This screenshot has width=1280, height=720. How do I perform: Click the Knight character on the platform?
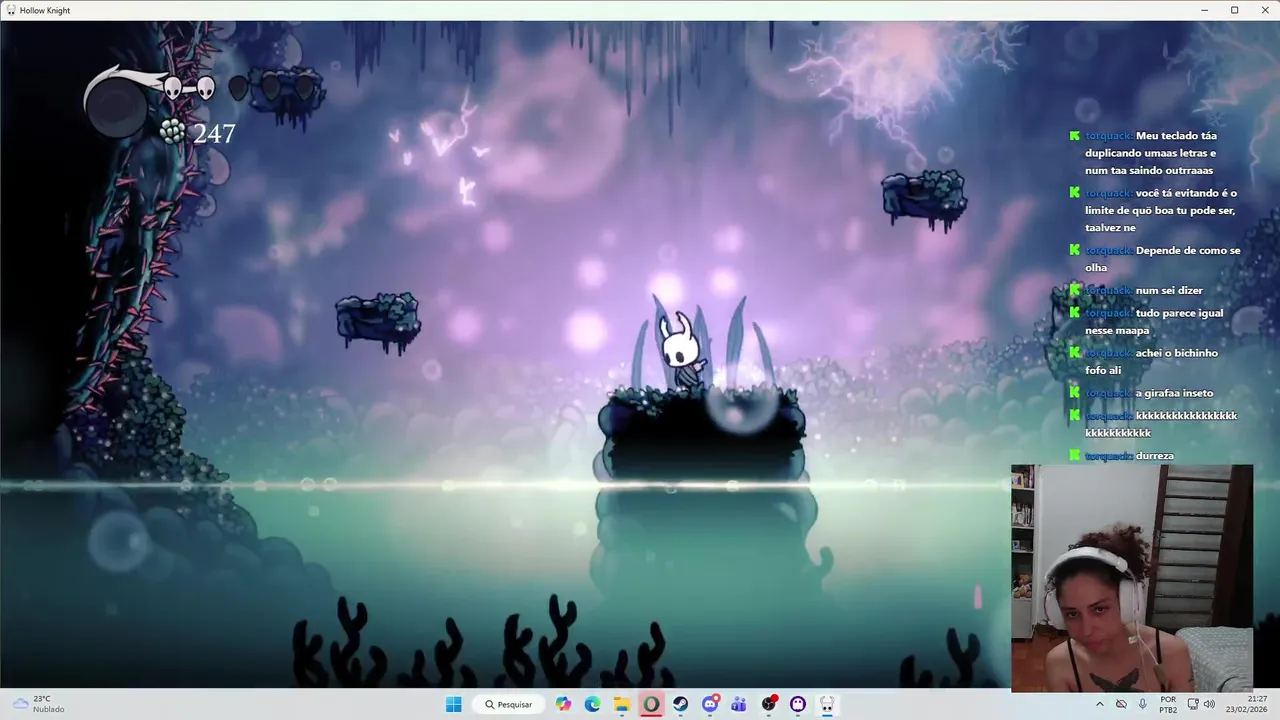coord(684,350)
